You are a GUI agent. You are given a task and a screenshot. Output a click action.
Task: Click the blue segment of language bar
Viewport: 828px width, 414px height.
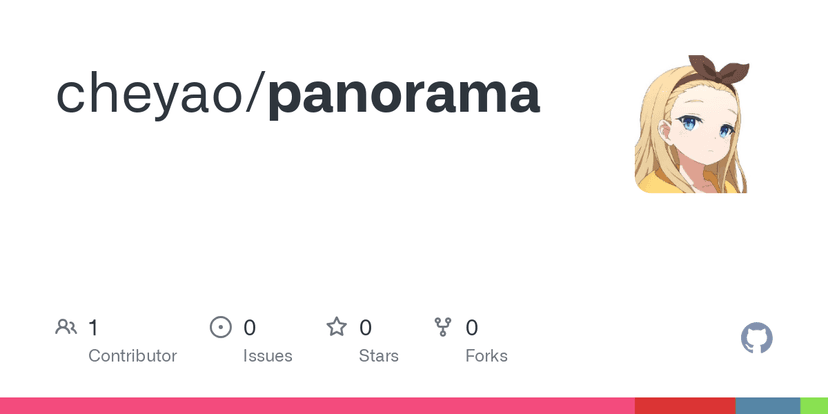[x=768, y=405]
